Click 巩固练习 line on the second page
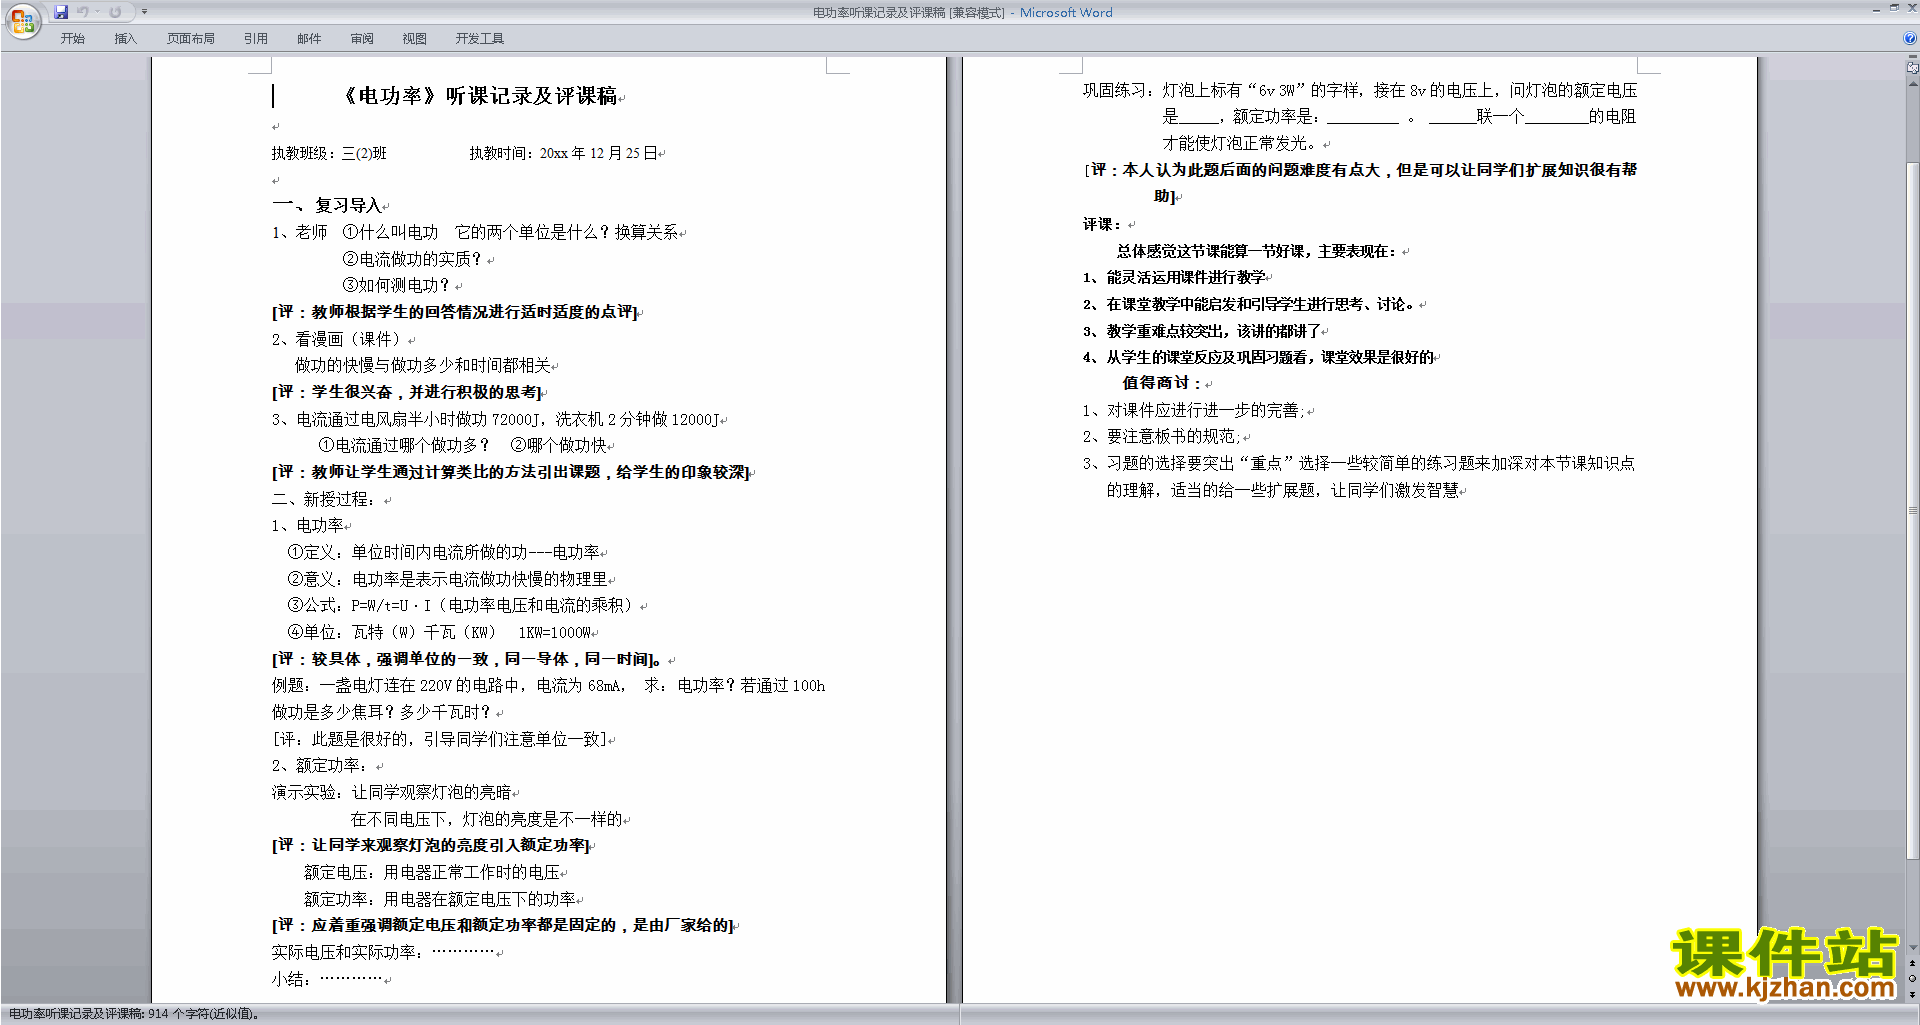 pyautogui.click(x=1359, y=90)
